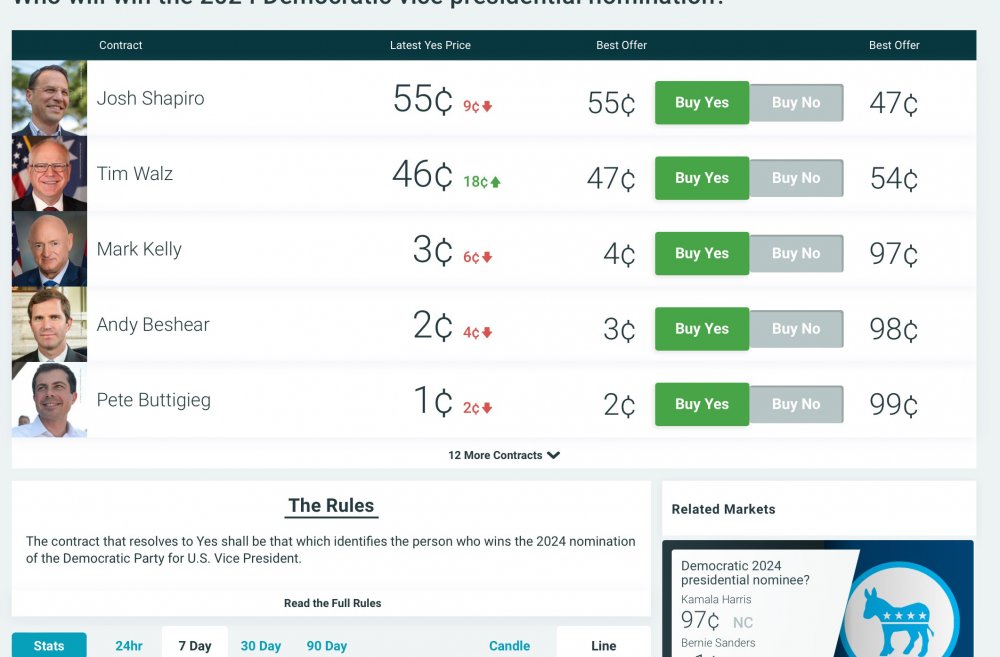
Task: Click Tim Walz's profile photo
Action: pyautogui.click(x=49, y=173)
